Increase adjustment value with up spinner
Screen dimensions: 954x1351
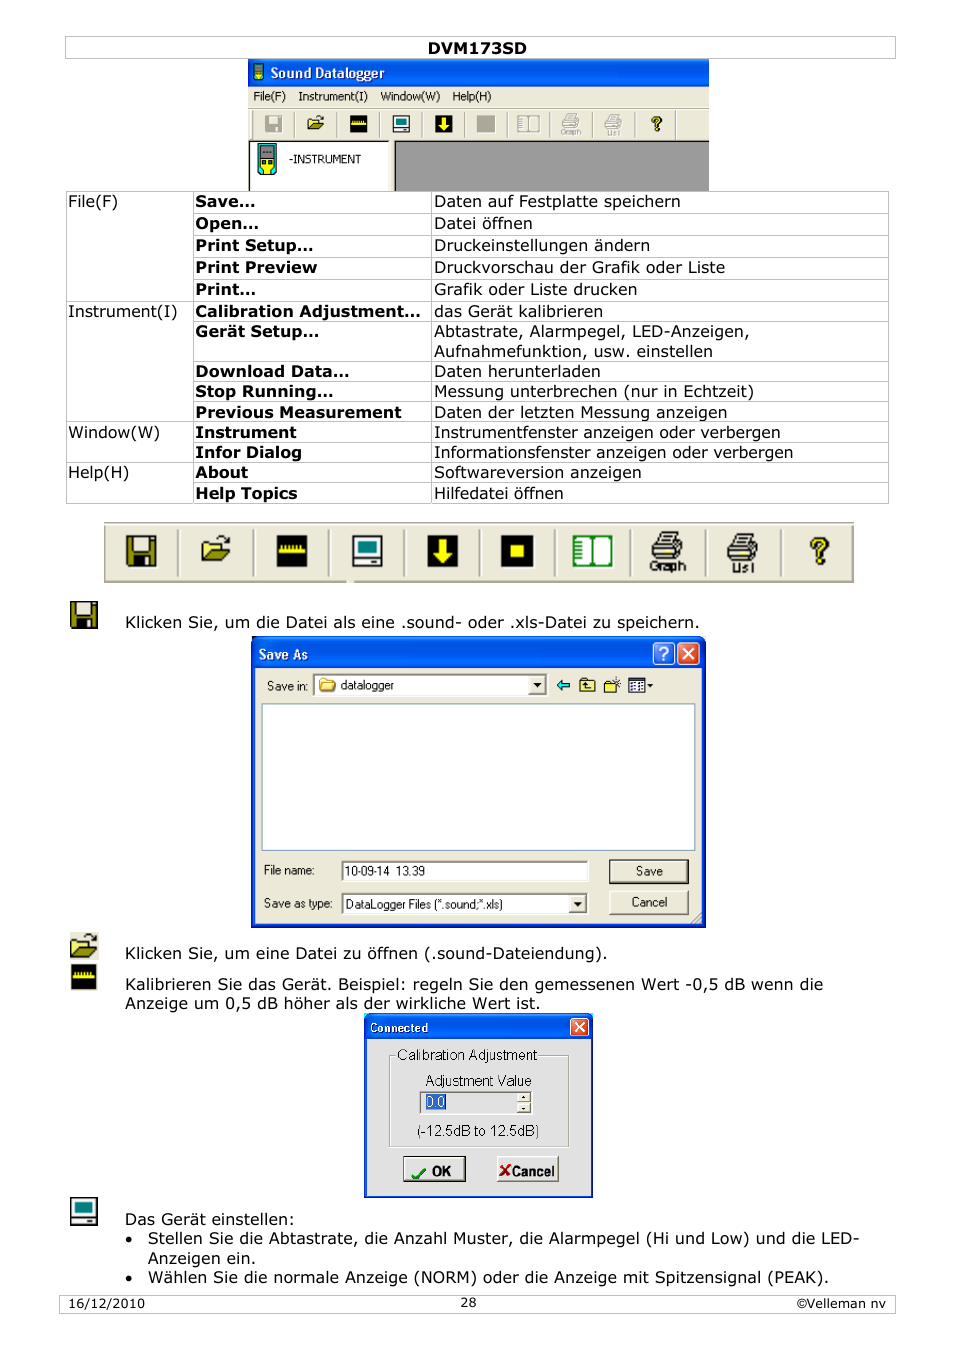524,1097
